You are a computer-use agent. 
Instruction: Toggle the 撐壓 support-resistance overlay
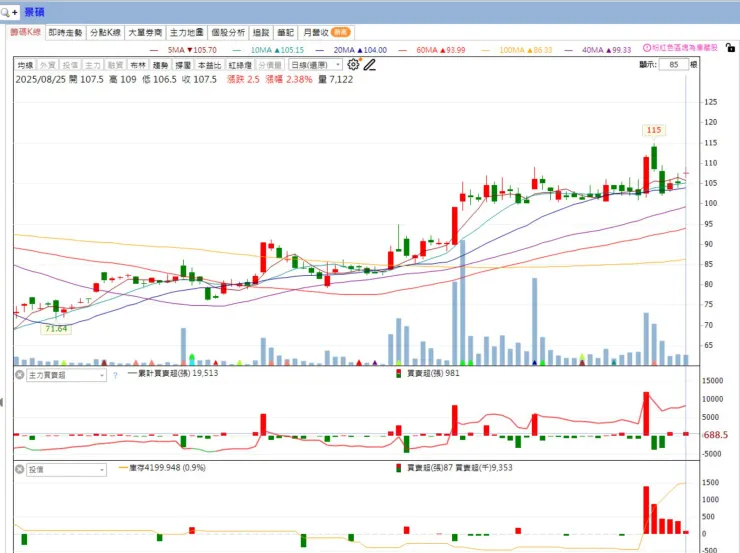[x=183, y=65]
